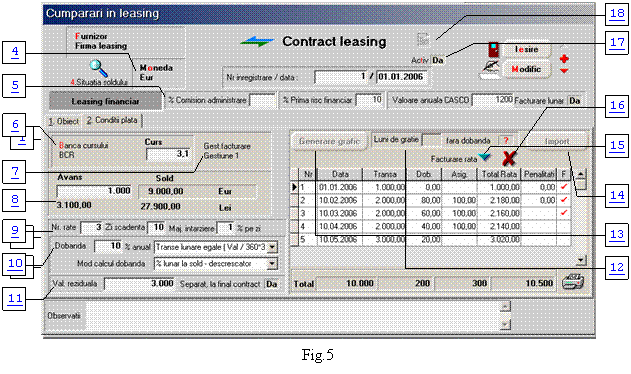The height and width of the screenshot is (374, 631).
Task: Click the teal Facturare rata arrow icon
Action: point(485,157)
